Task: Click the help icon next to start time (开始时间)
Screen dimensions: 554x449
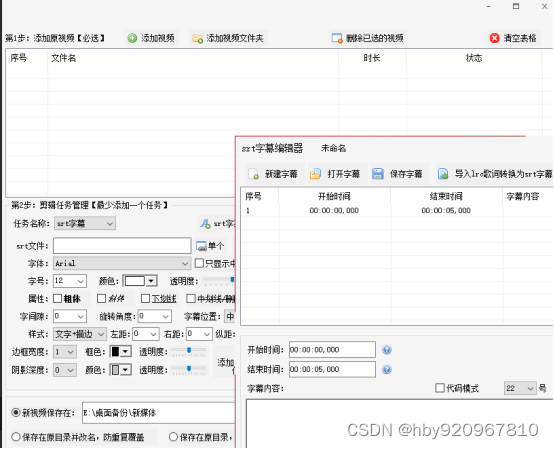Action: click(387, 350)
